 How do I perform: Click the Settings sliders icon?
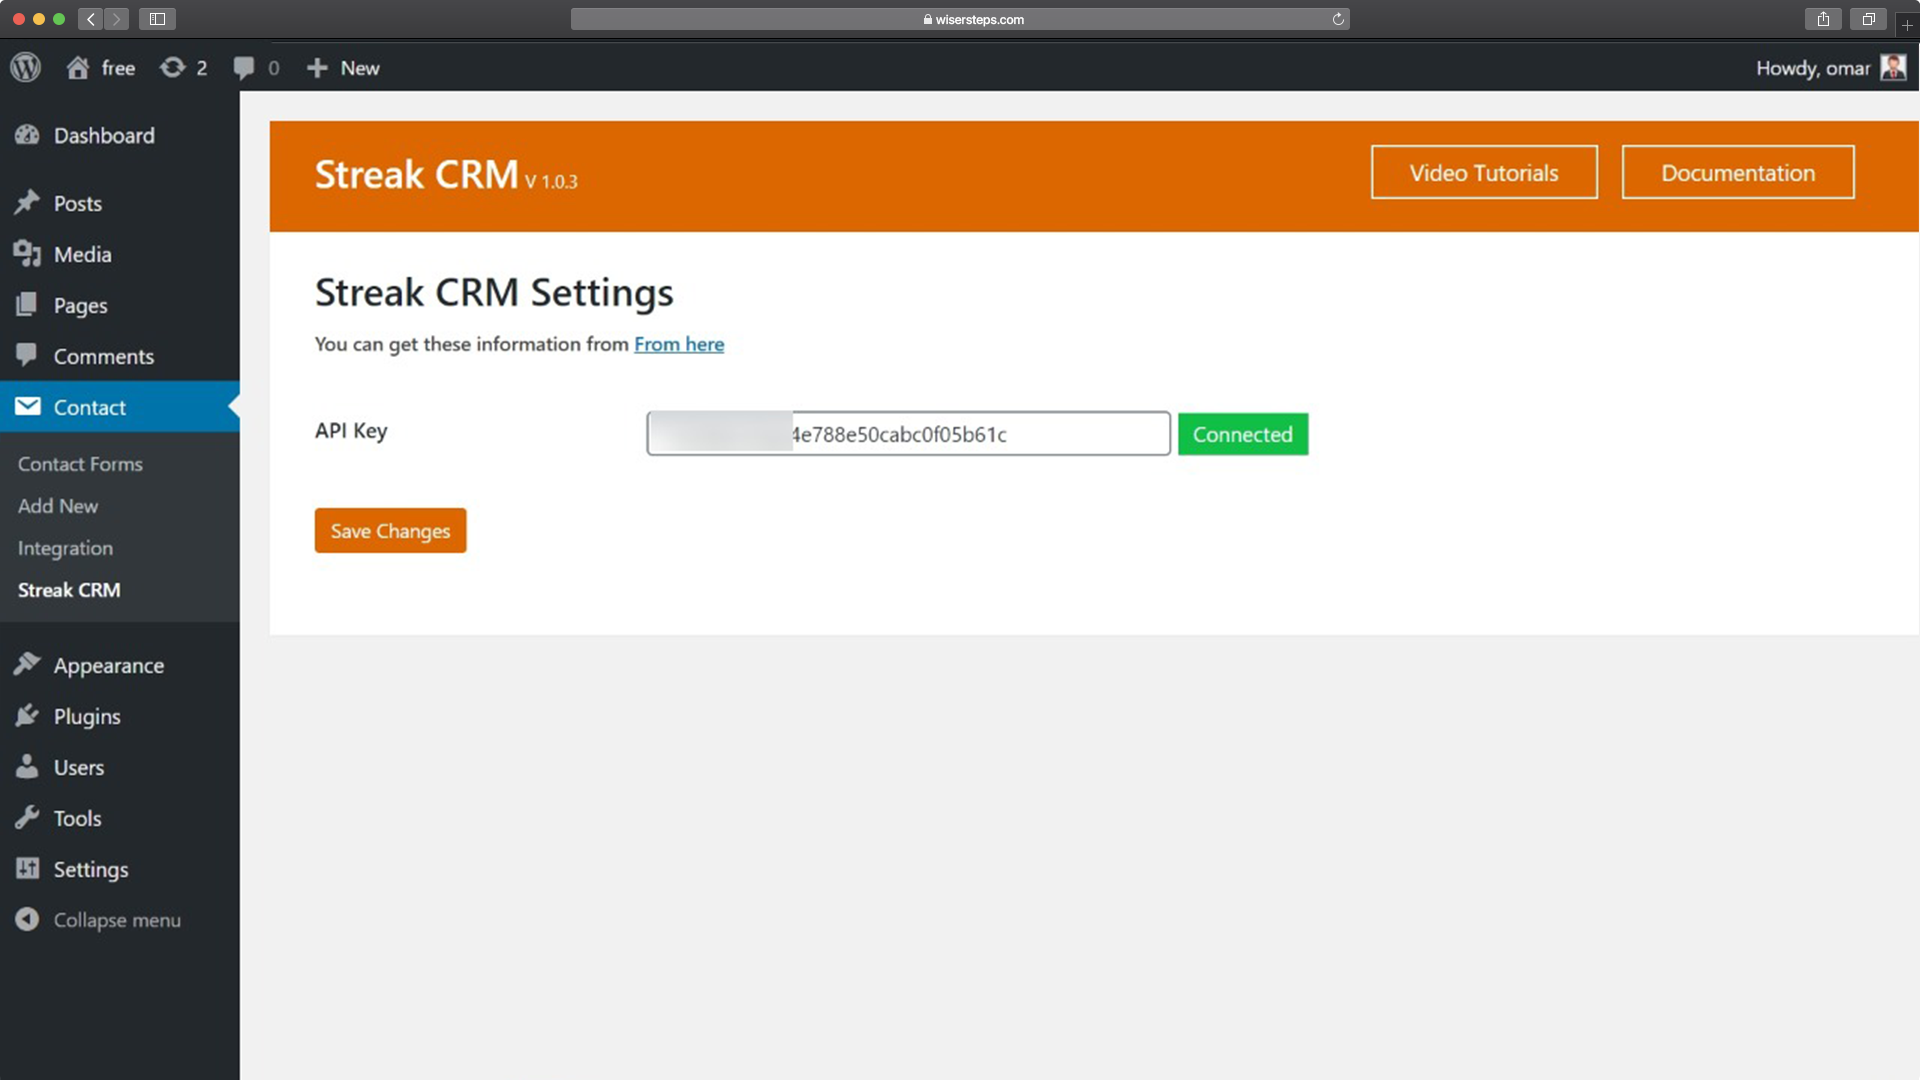[27, 869]
